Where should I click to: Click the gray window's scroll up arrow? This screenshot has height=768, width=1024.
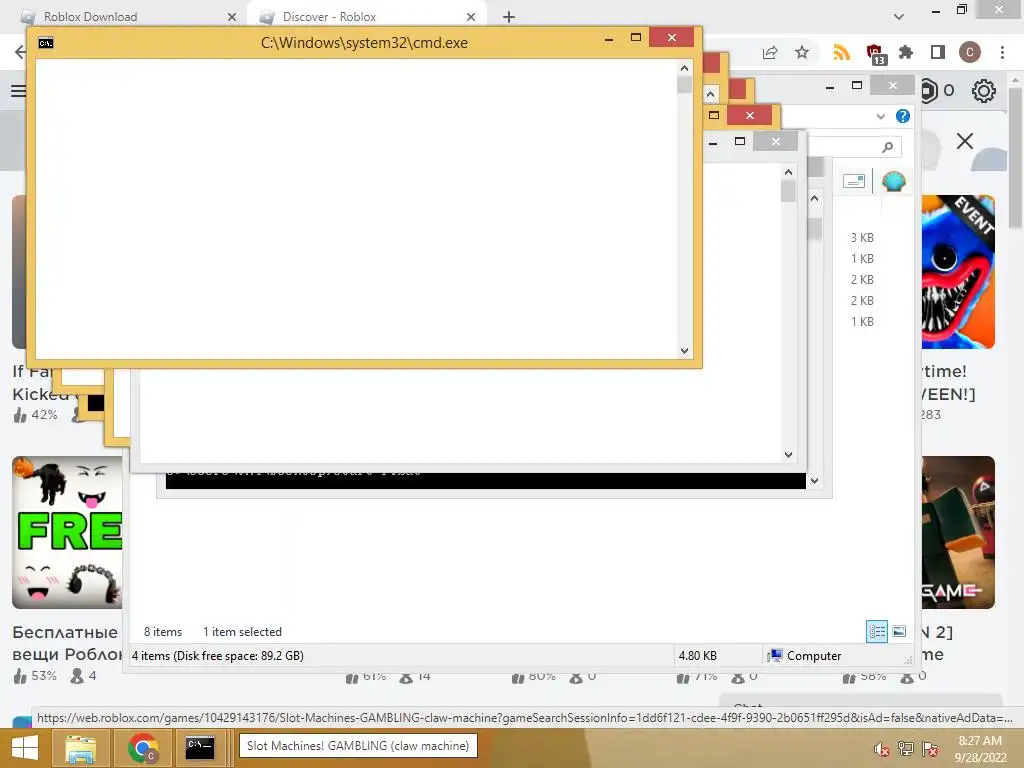click(788, 172)
